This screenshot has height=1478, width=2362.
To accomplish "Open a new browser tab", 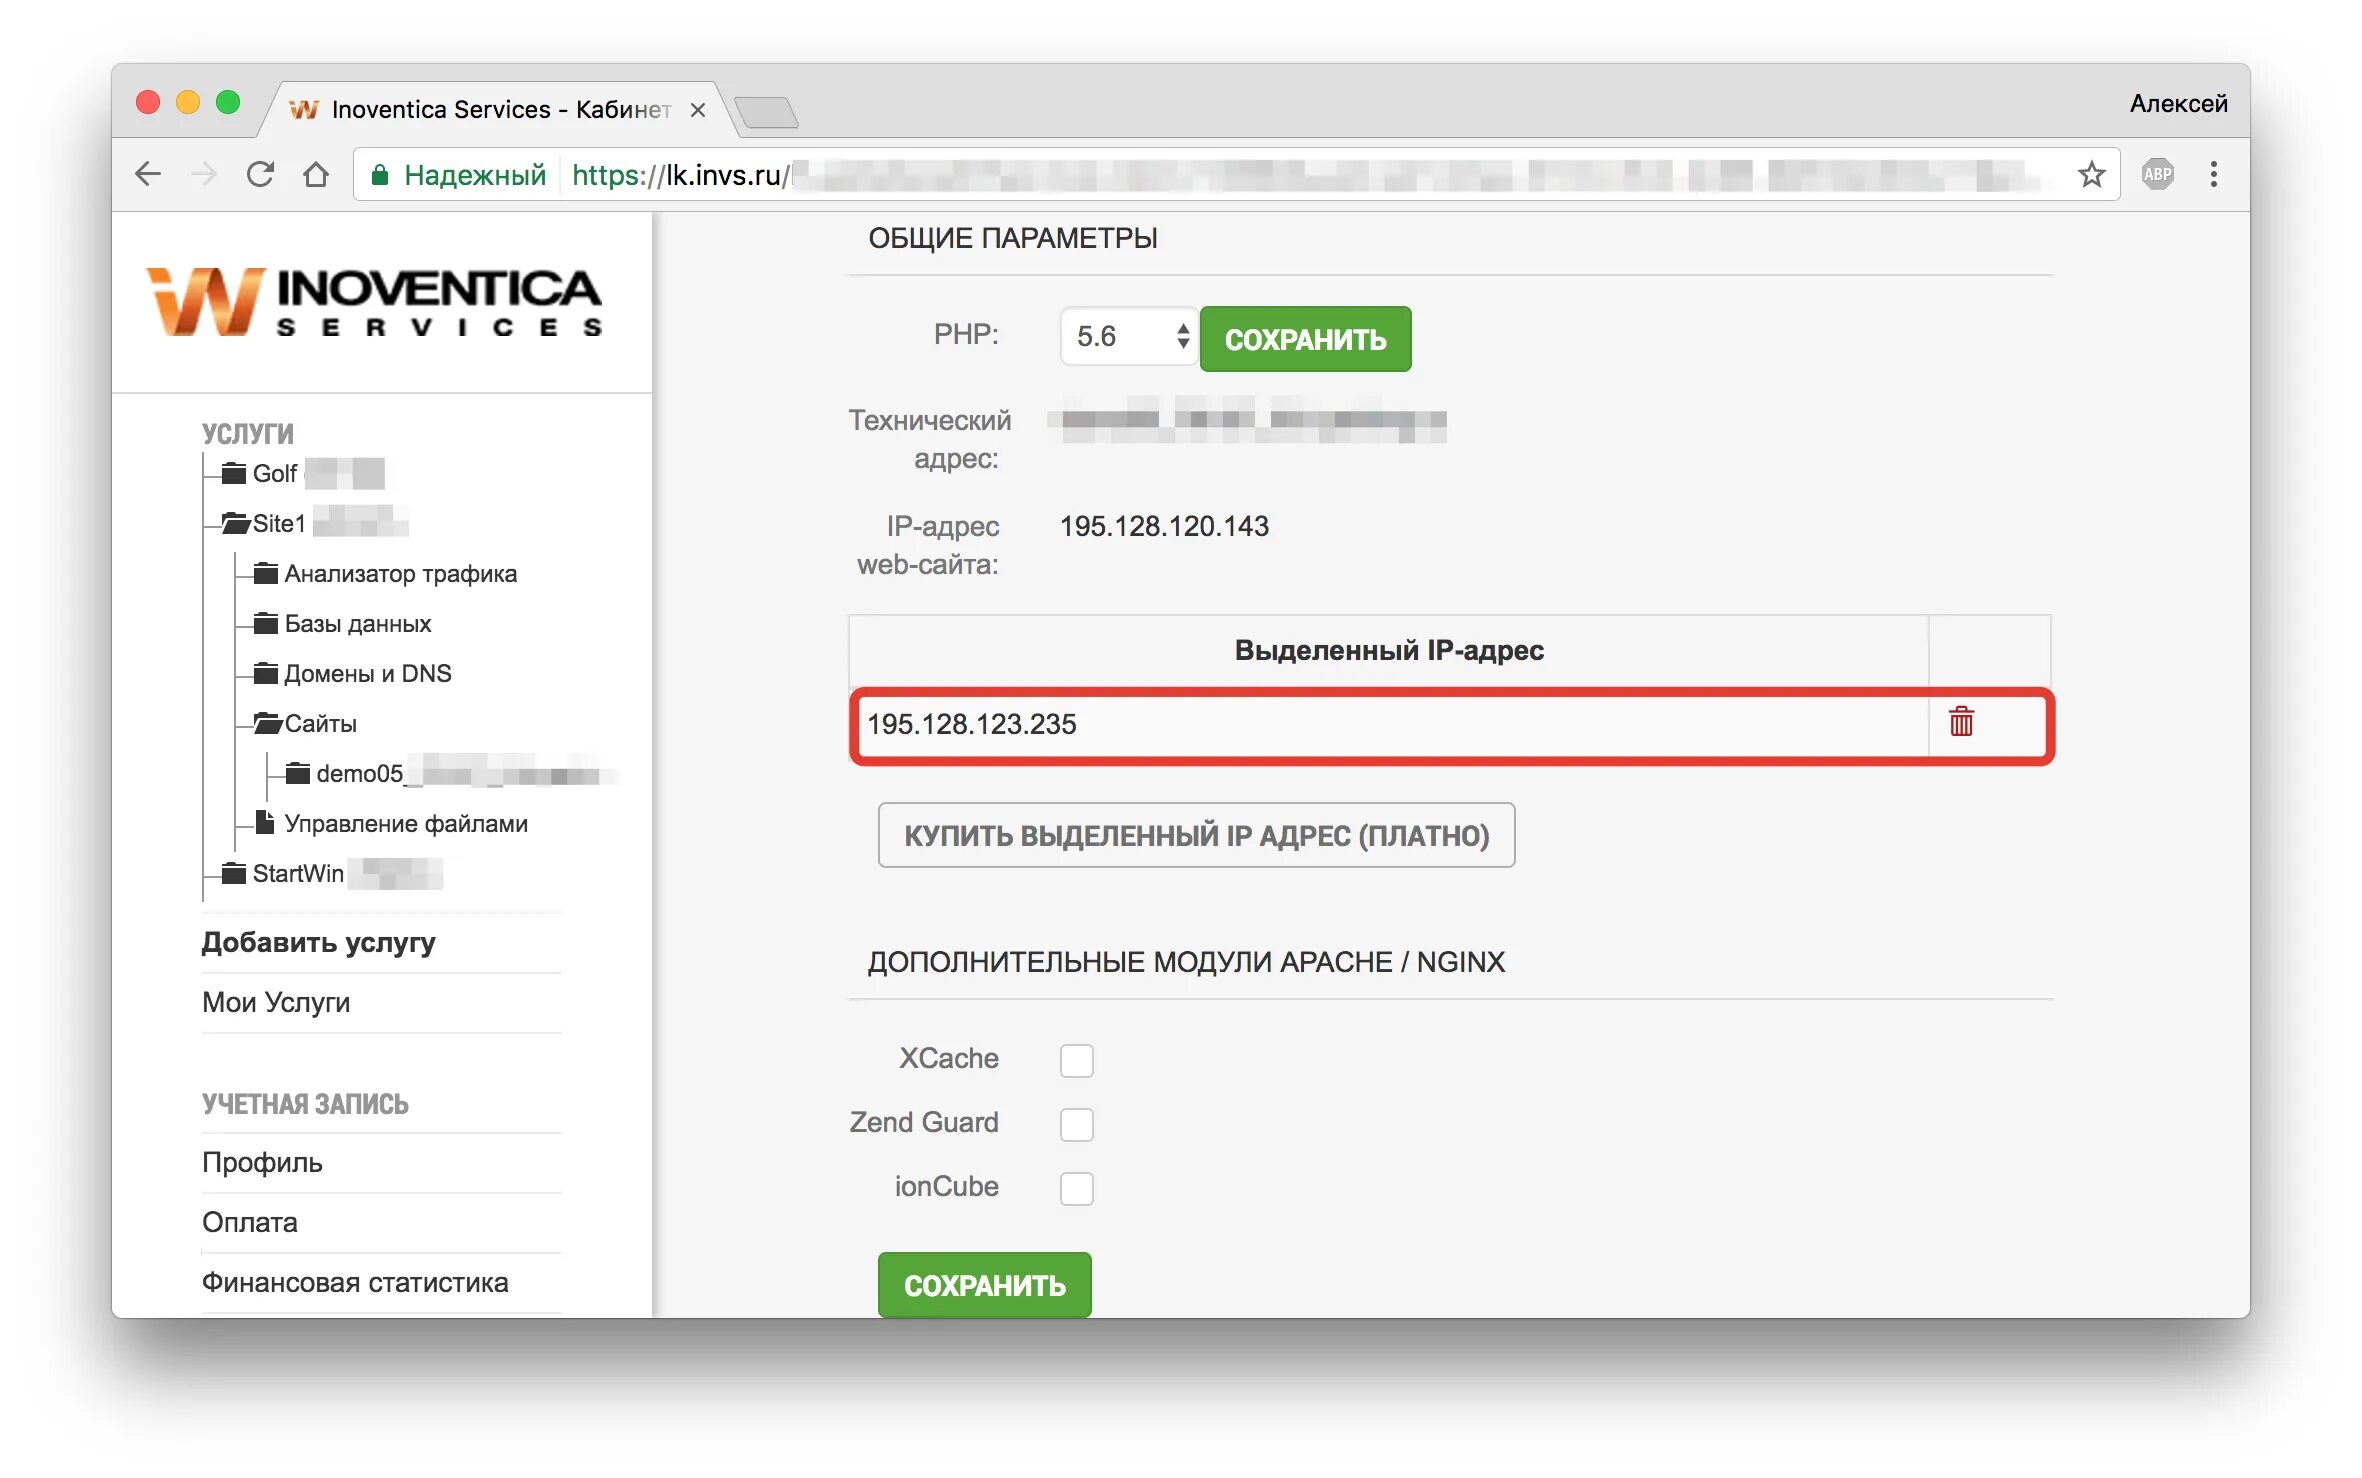I will [x=765, y=112].
